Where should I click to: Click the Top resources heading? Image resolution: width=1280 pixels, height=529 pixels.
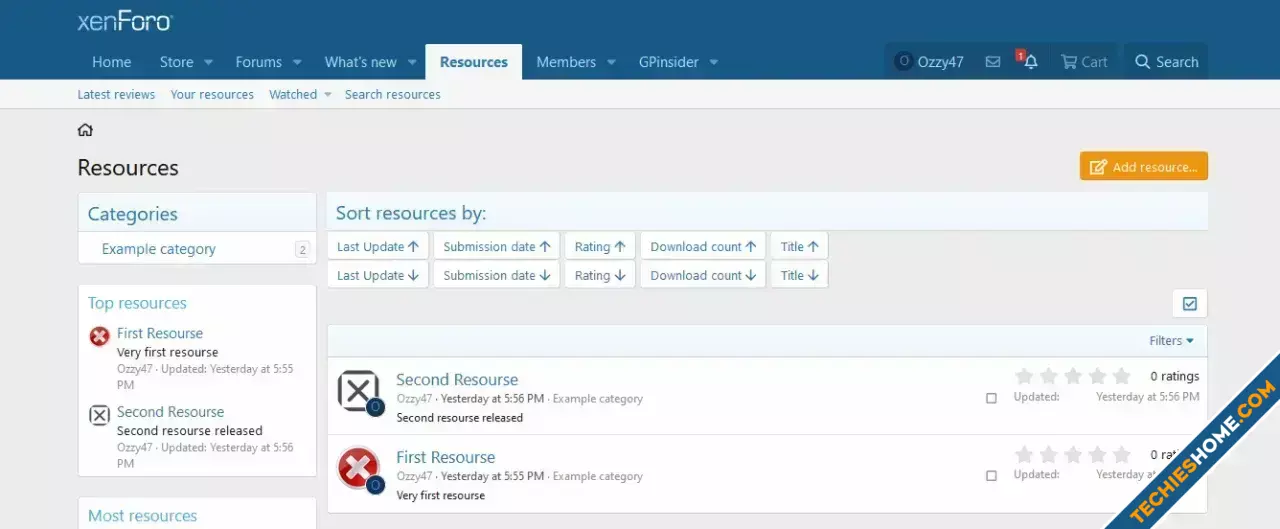pos(137,303)
